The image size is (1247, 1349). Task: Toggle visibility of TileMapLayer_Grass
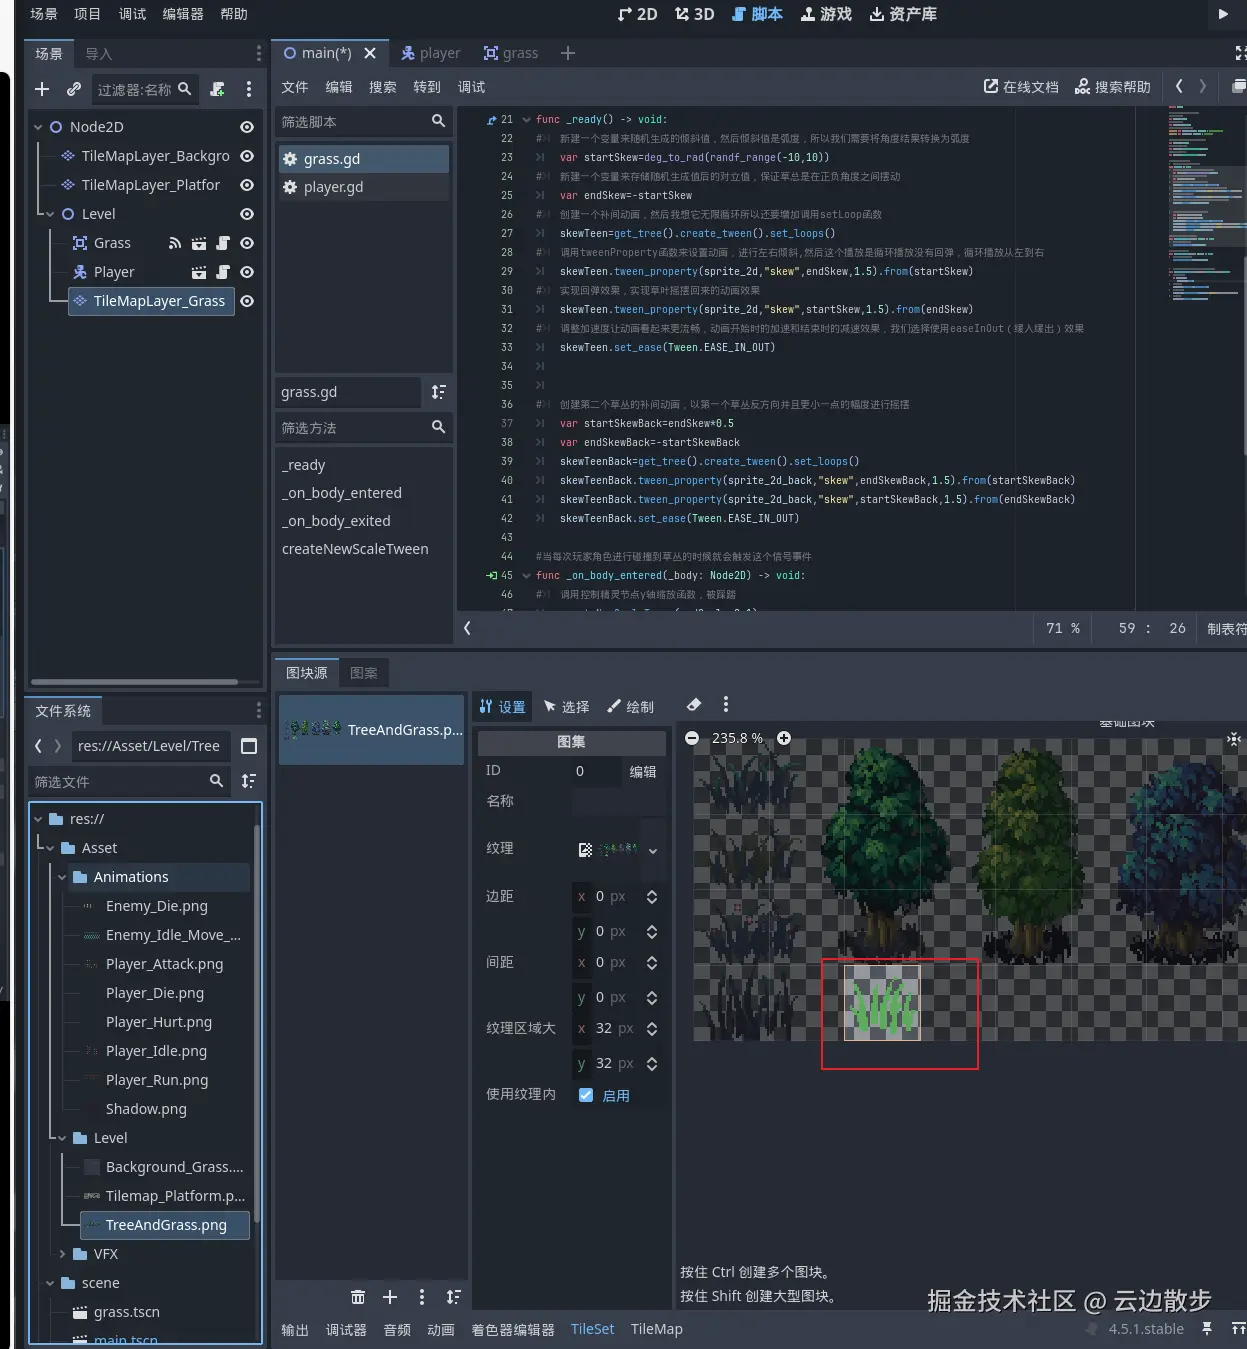[247, 301]
